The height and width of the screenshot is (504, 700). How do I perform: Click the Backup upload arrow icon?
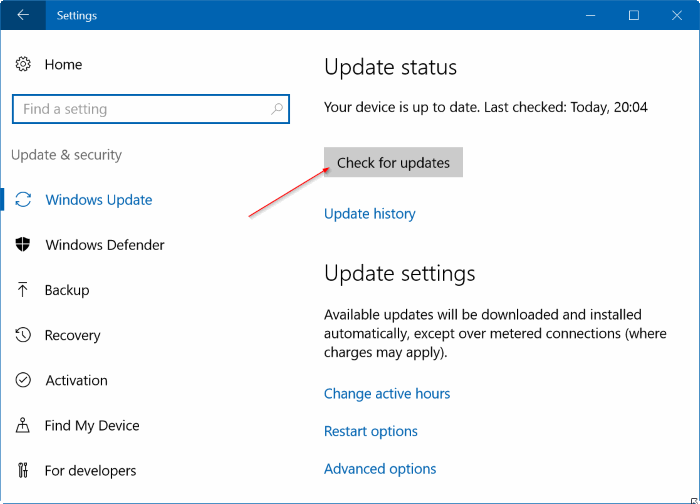(23, 290)
